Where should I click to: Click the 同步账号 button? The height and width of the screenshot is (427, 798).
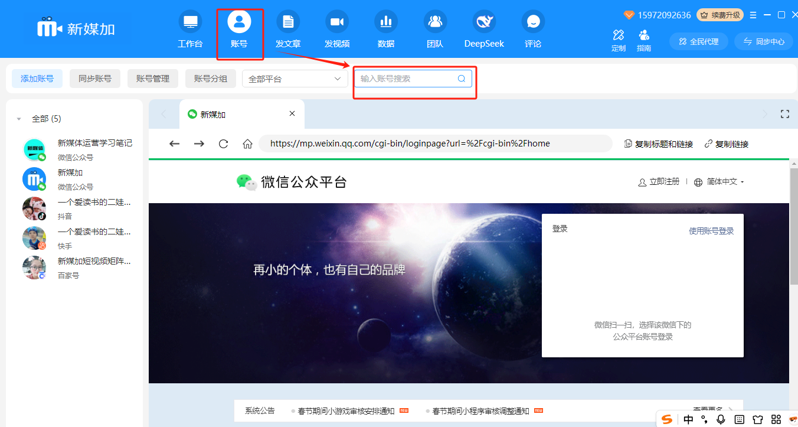click(x=95, y=79)
